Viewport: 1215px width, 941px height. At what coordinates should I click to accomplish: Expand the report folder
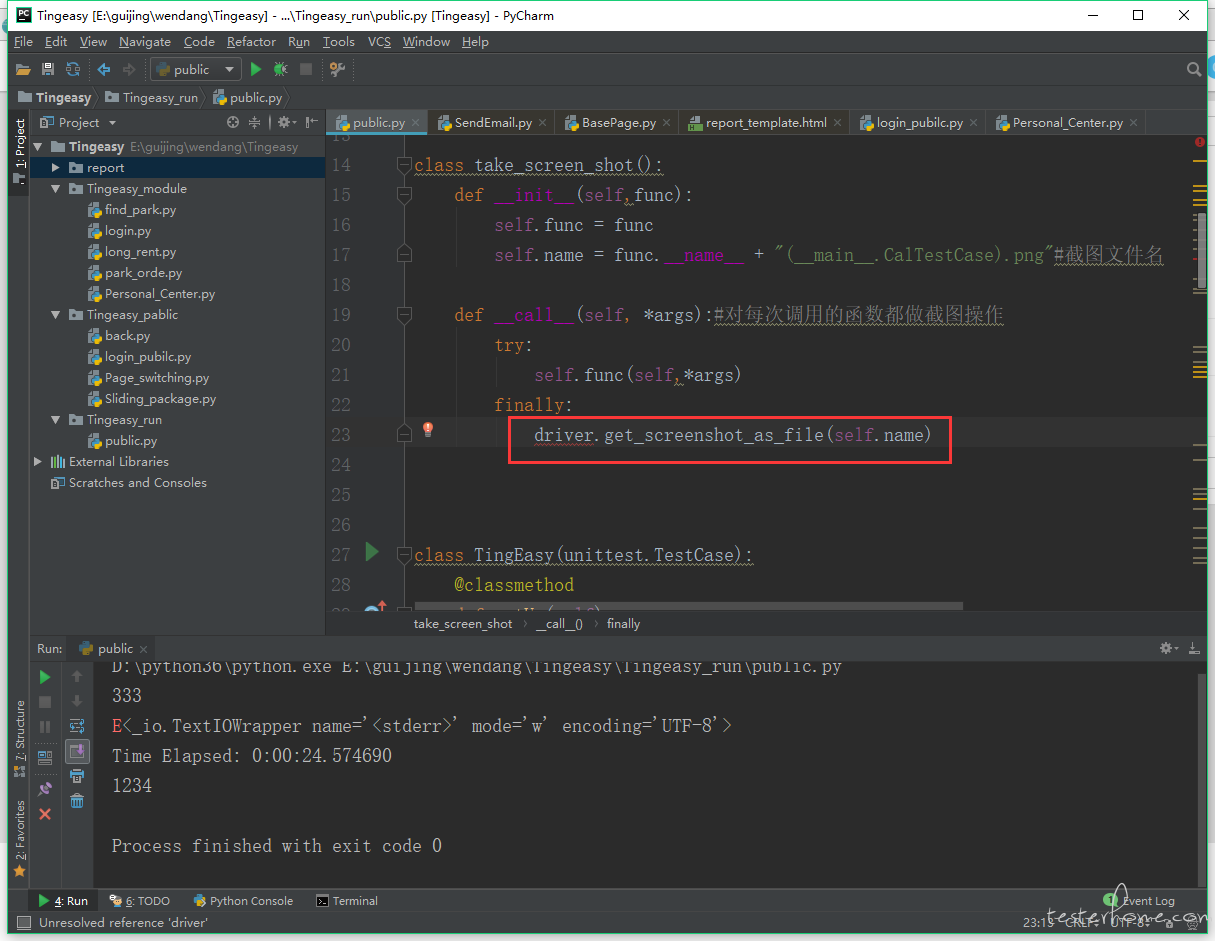point(56,168)
